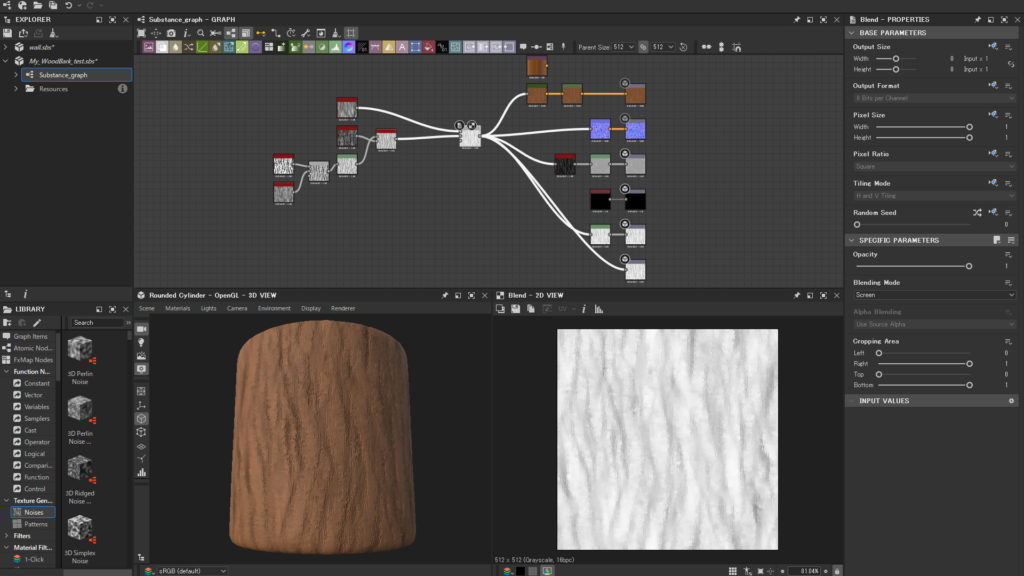Click the Opacity slider handle
Image resolution: width=1024 pixels, height=576 pixels.
click(x=969, y=266)
